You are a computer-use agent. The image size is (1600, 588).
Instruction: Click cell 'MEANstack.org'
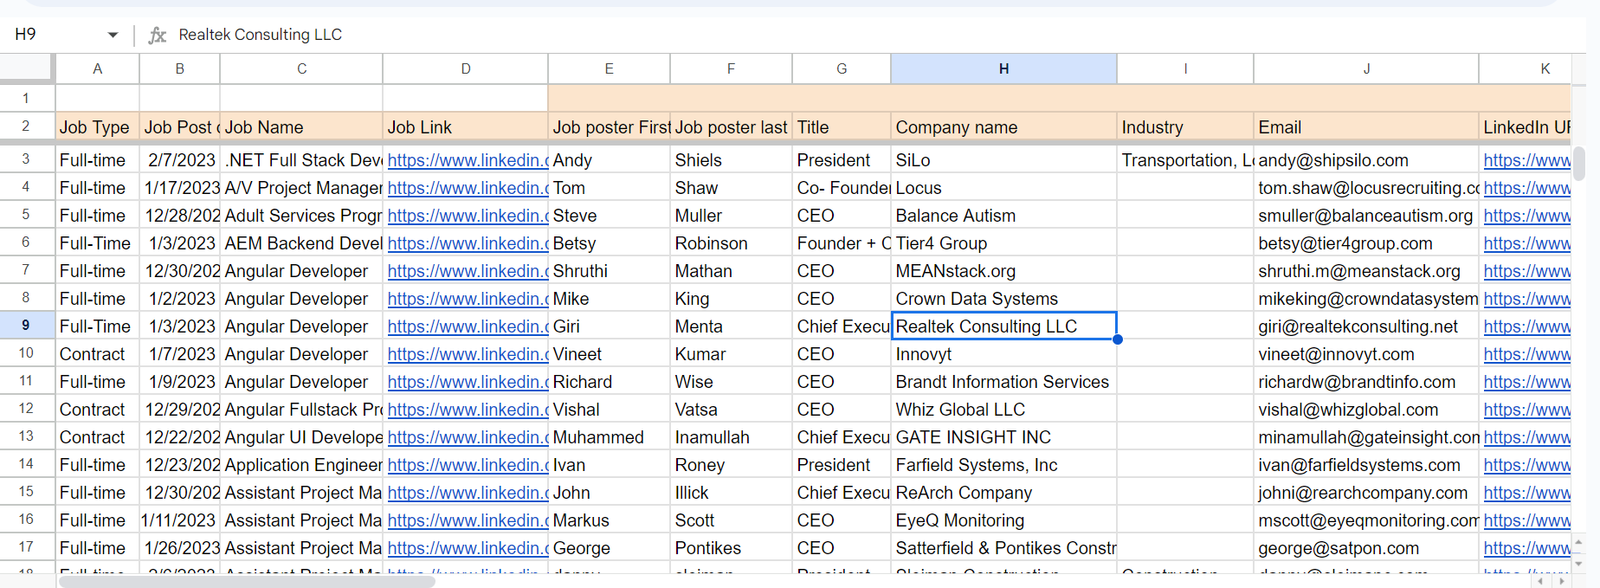coord(1004,271)
